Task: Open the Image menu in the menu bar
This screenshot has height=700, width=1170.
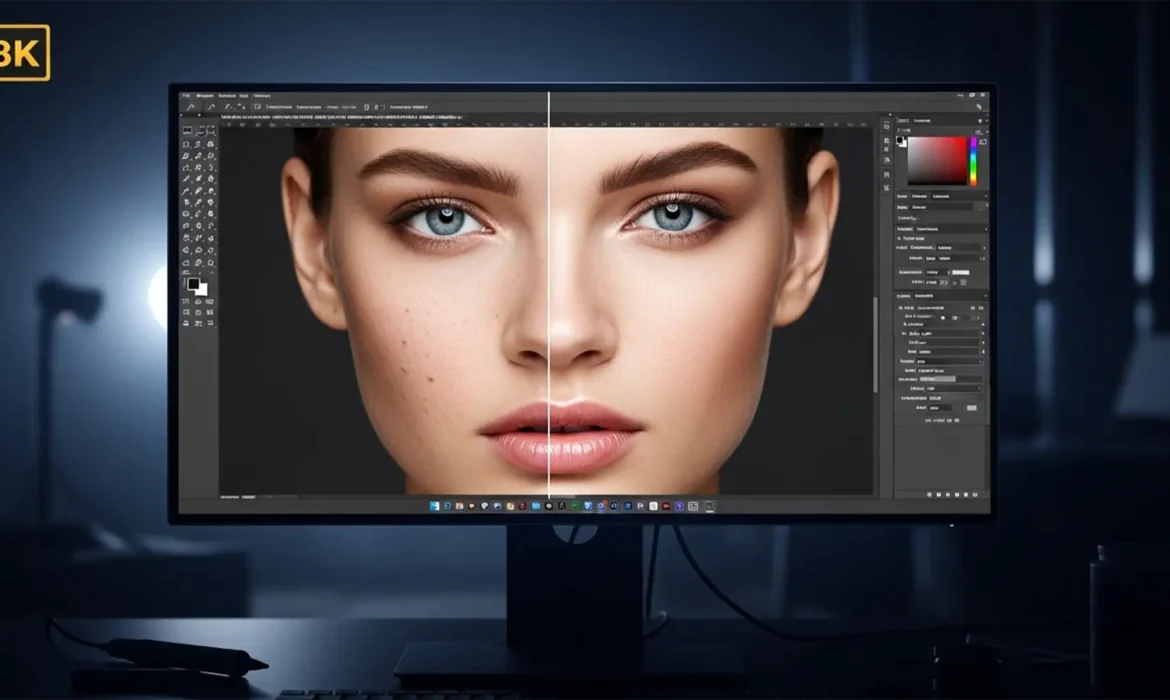Action: click(x=226, y=96)
